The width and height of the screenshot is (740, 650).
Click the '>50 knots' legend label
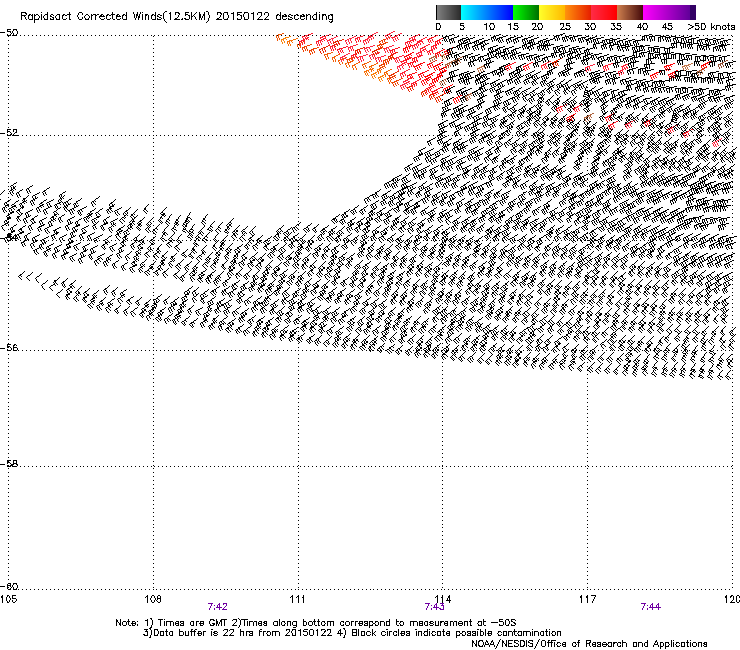(x=711, y=27)
